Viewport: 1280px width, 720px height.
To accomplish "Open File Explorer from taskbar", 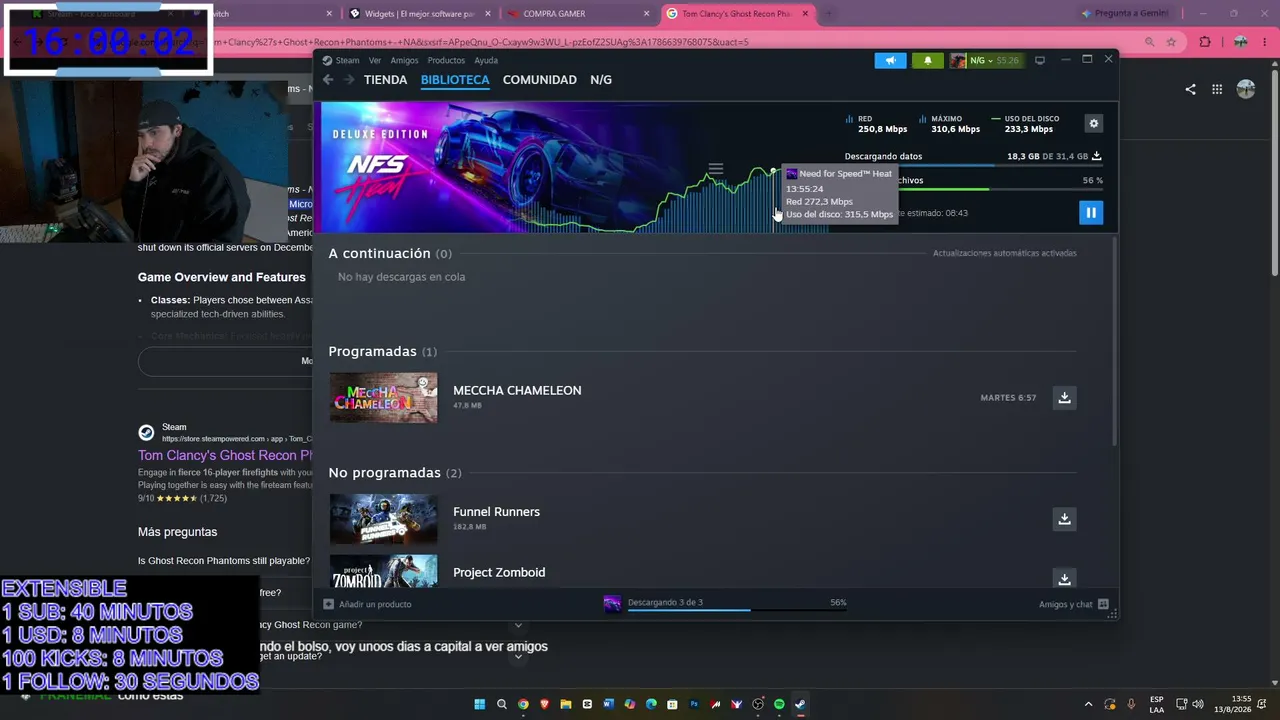I will pos(566,704).
